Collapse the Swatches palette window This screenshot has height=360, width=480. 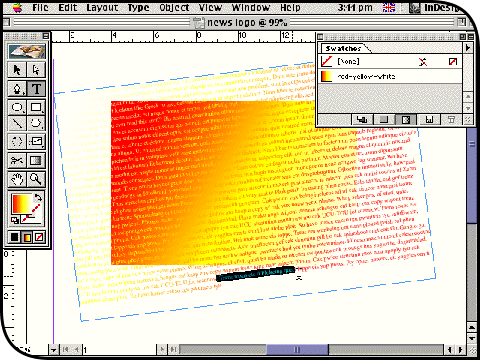pyautogui.click(x=471, y=36)
